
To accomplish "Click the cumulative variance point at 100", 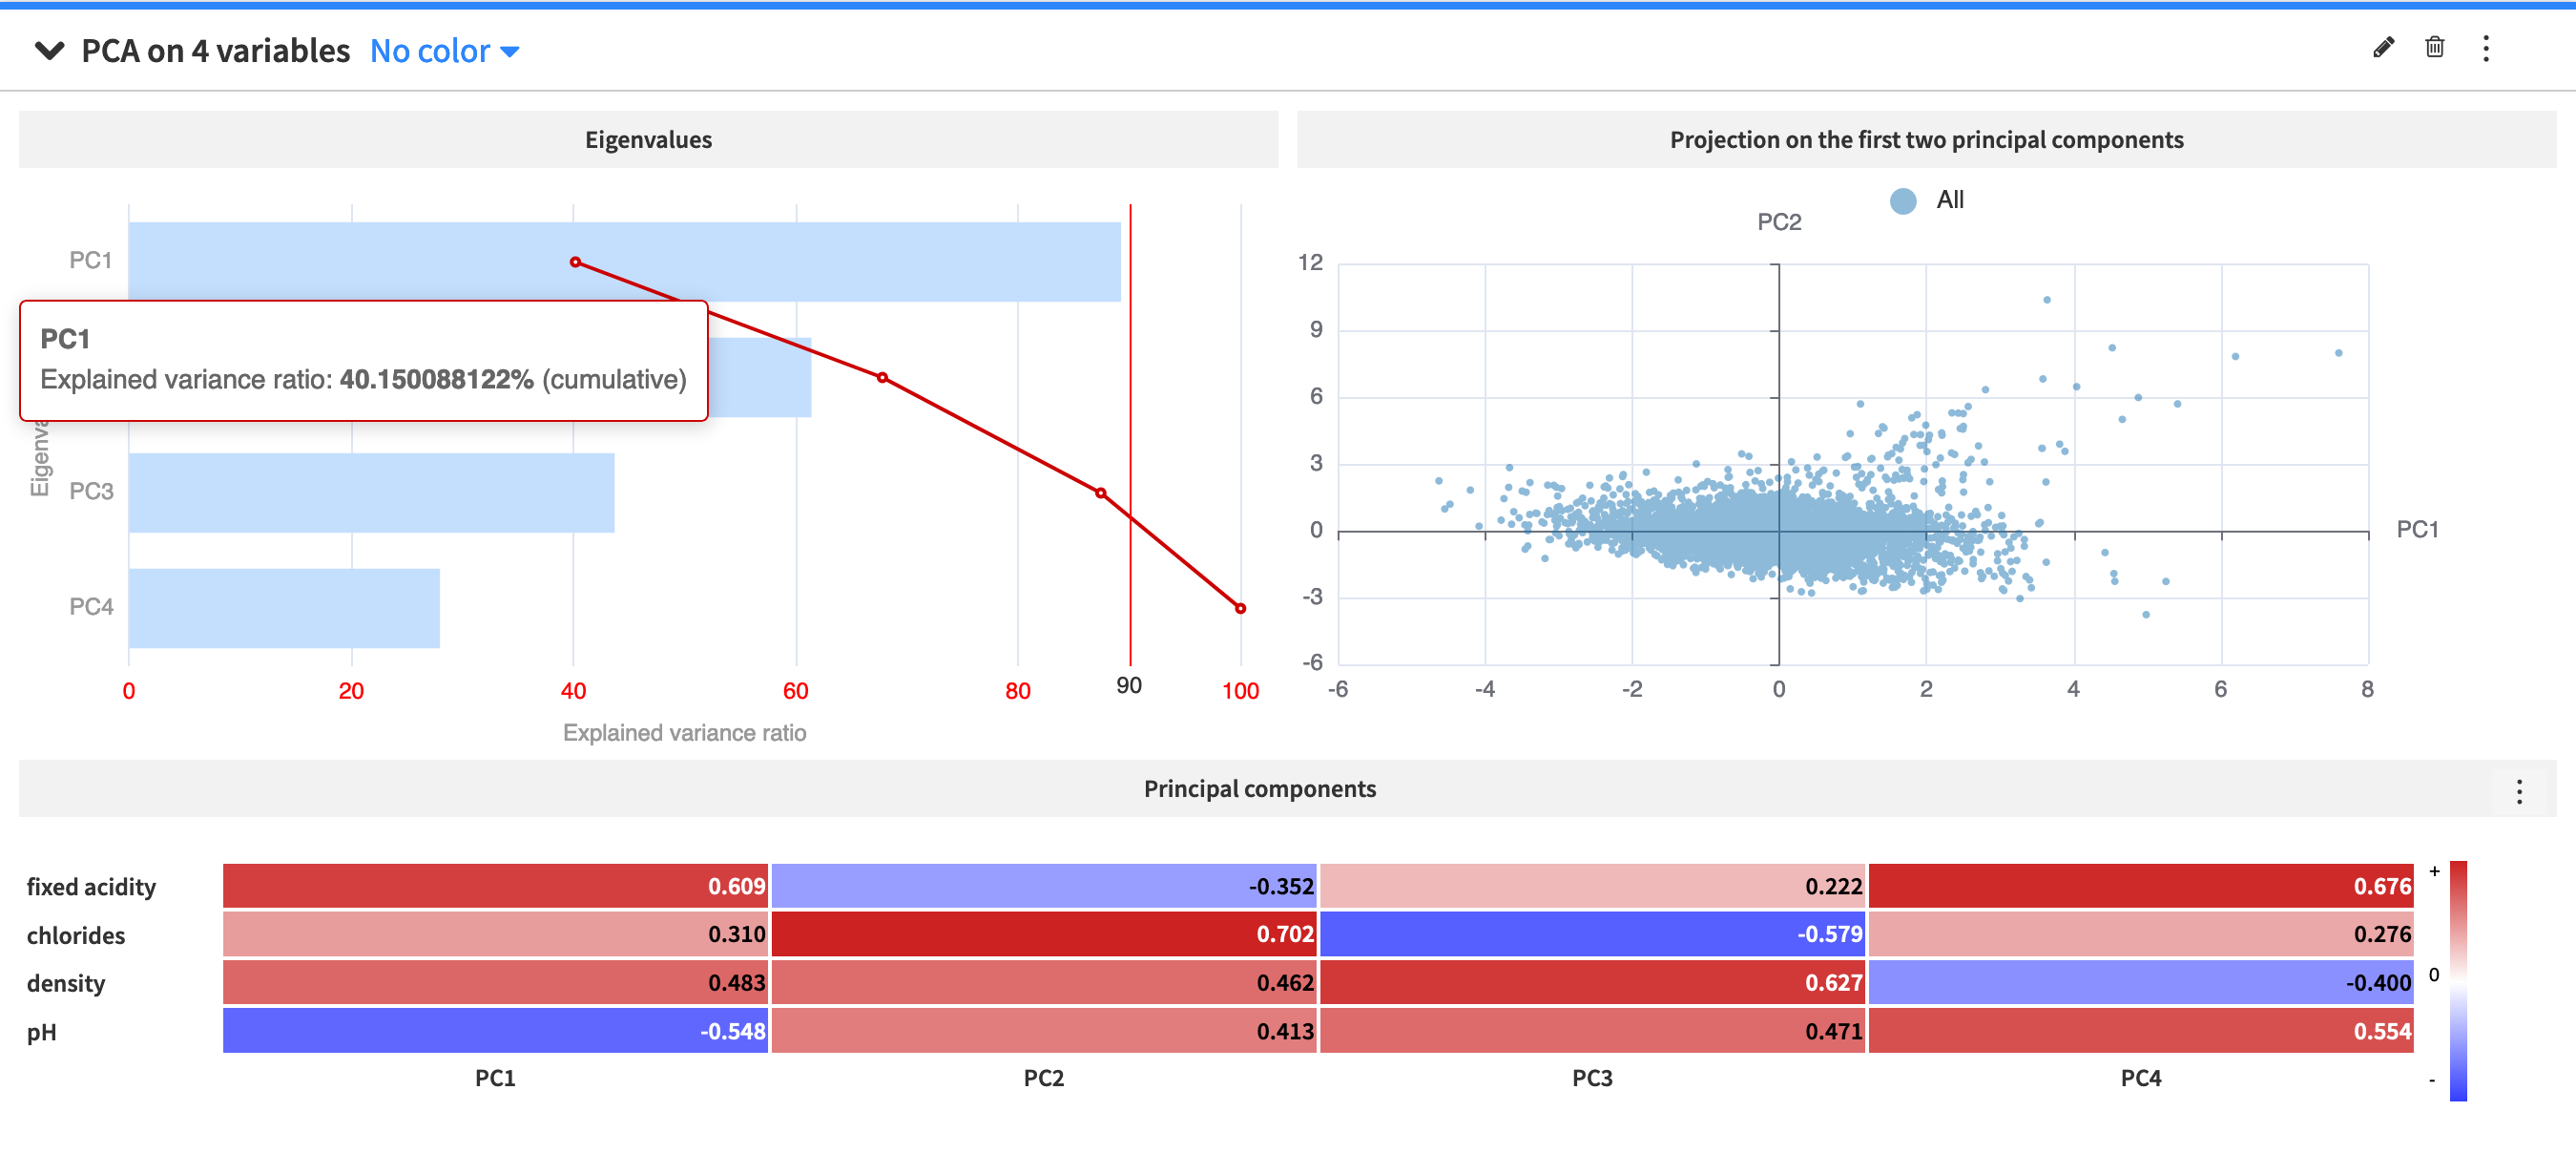I will coord(1240,607).
